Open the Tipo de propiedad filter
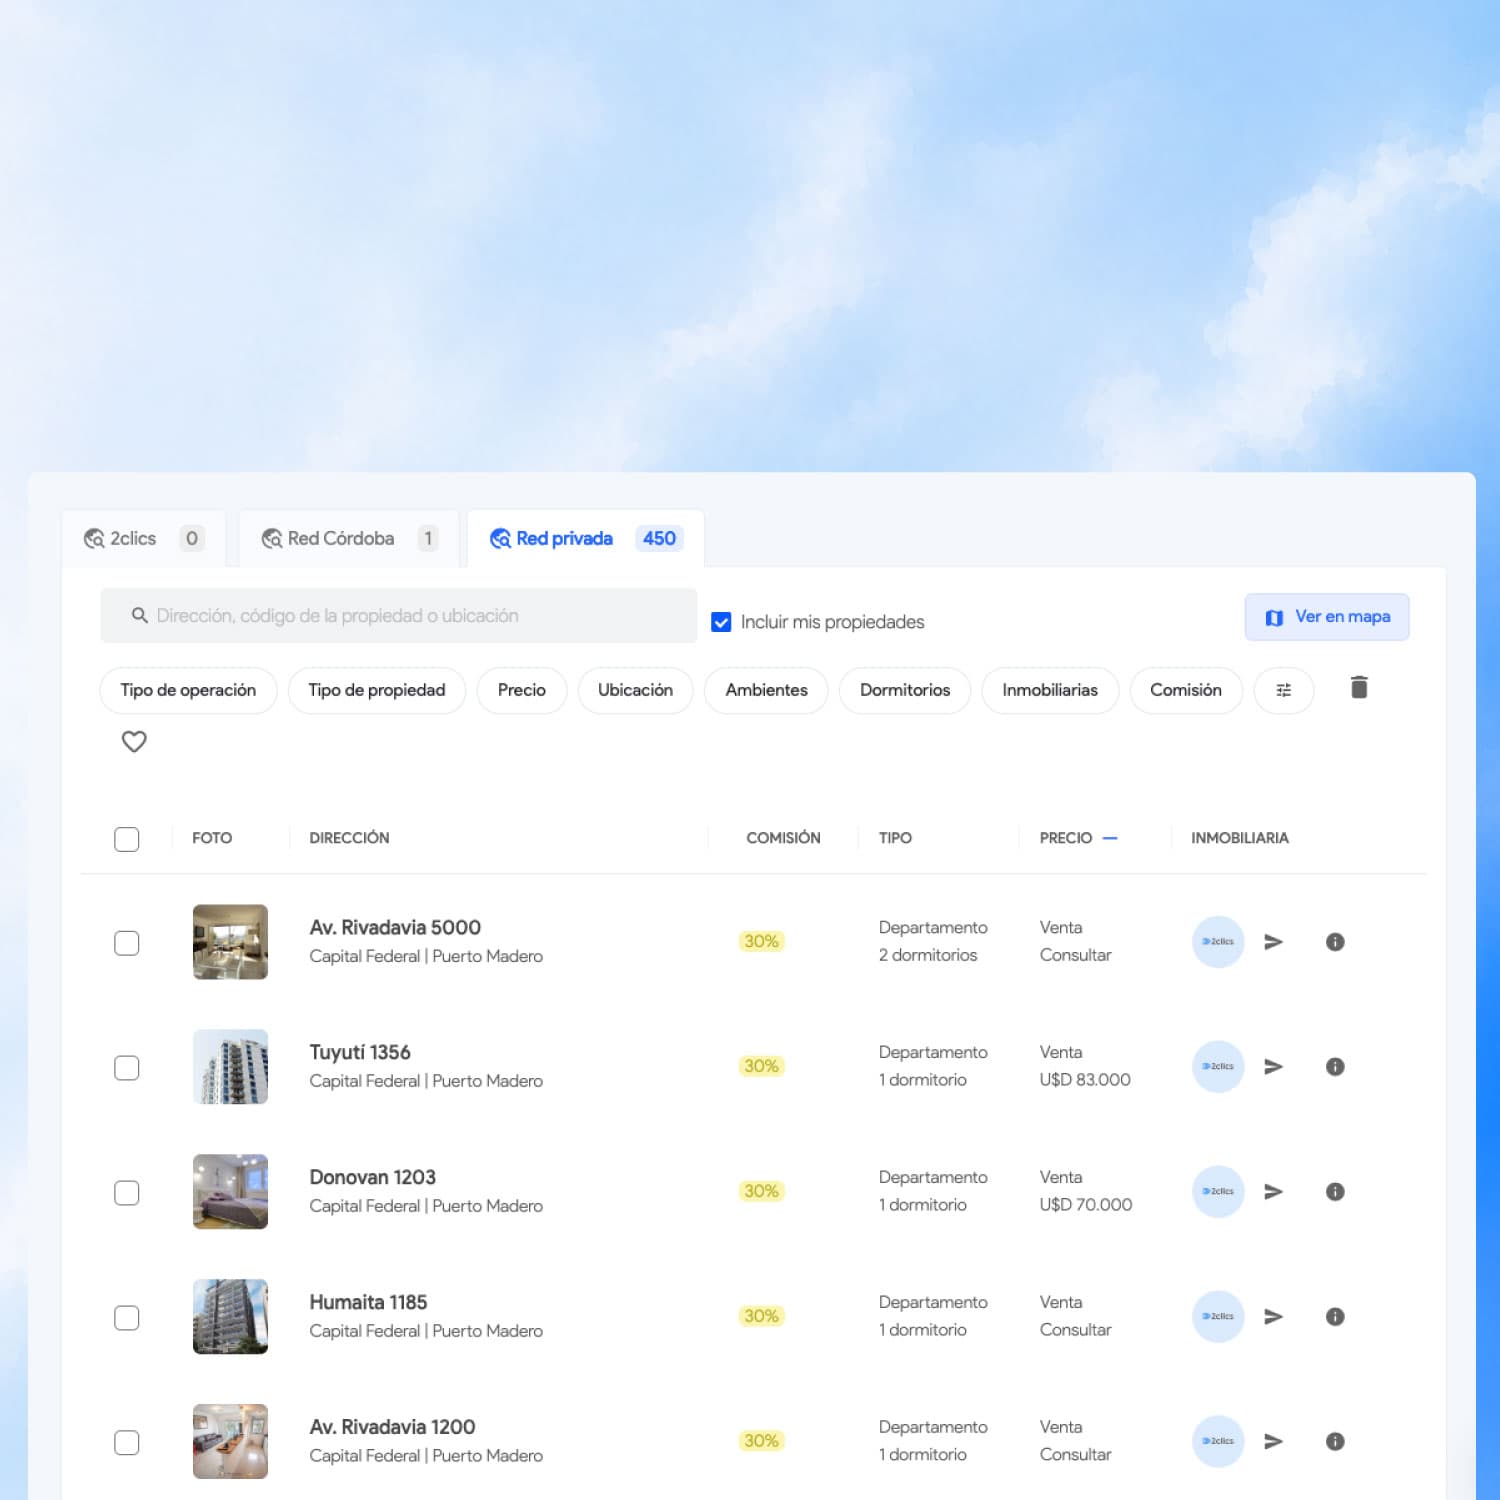 (x=377, y=690)
